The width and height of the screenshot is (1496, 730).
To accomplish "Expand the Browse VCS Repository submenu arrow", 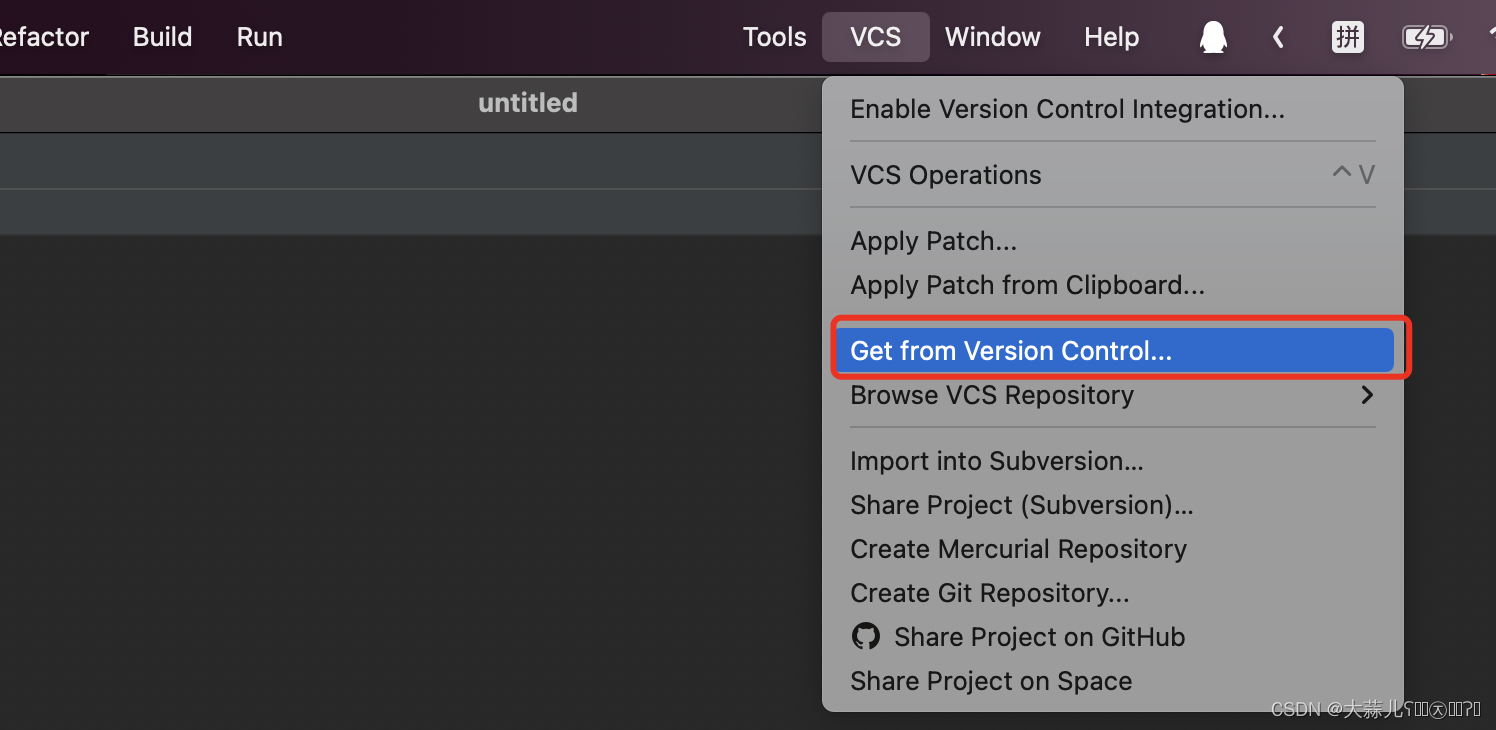I will click(1367, 395).
